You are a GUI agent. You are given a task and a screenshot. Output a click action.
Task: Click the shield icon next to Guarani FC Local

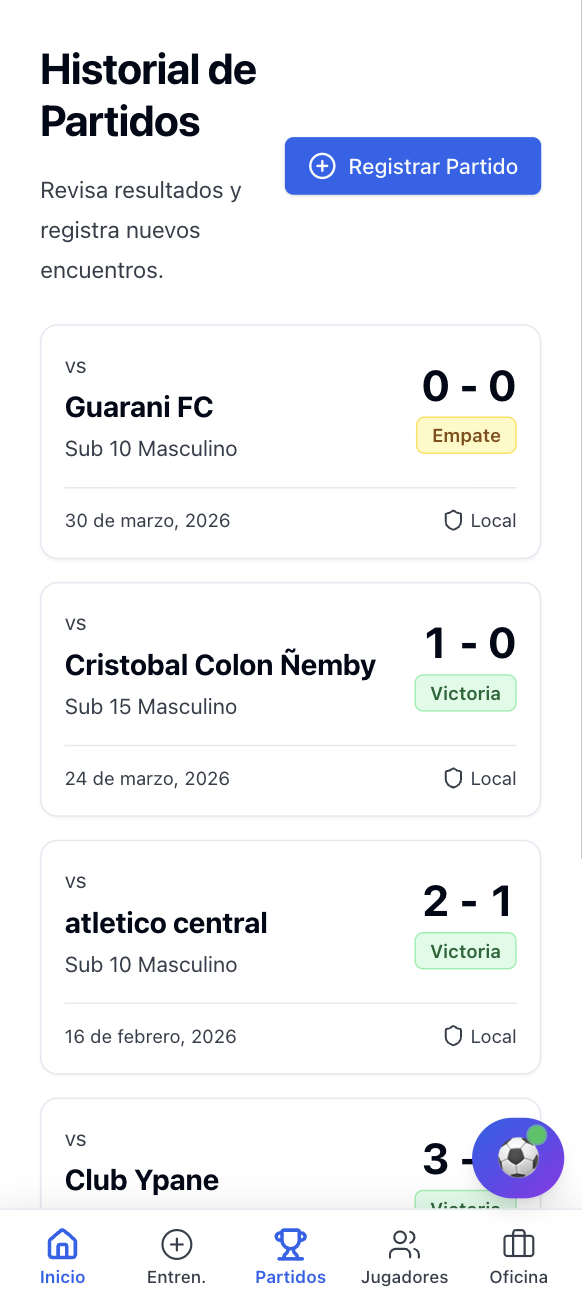(453, 520)
